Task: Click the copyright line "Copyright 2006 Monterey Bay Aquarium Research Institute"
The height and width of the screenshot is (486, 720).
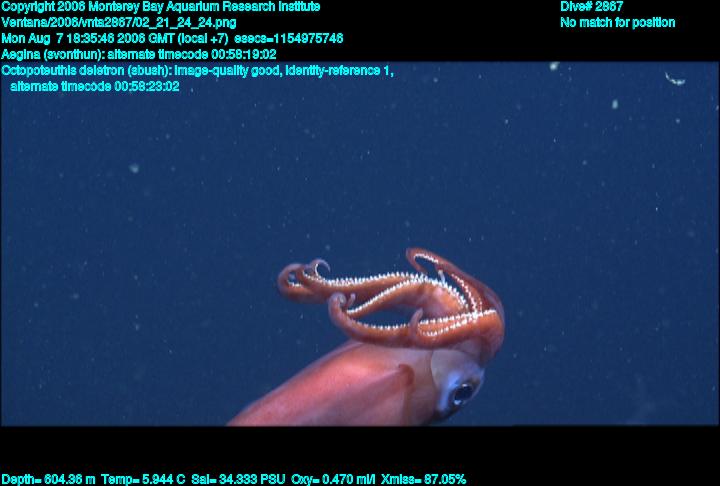Action: [161, 7]
